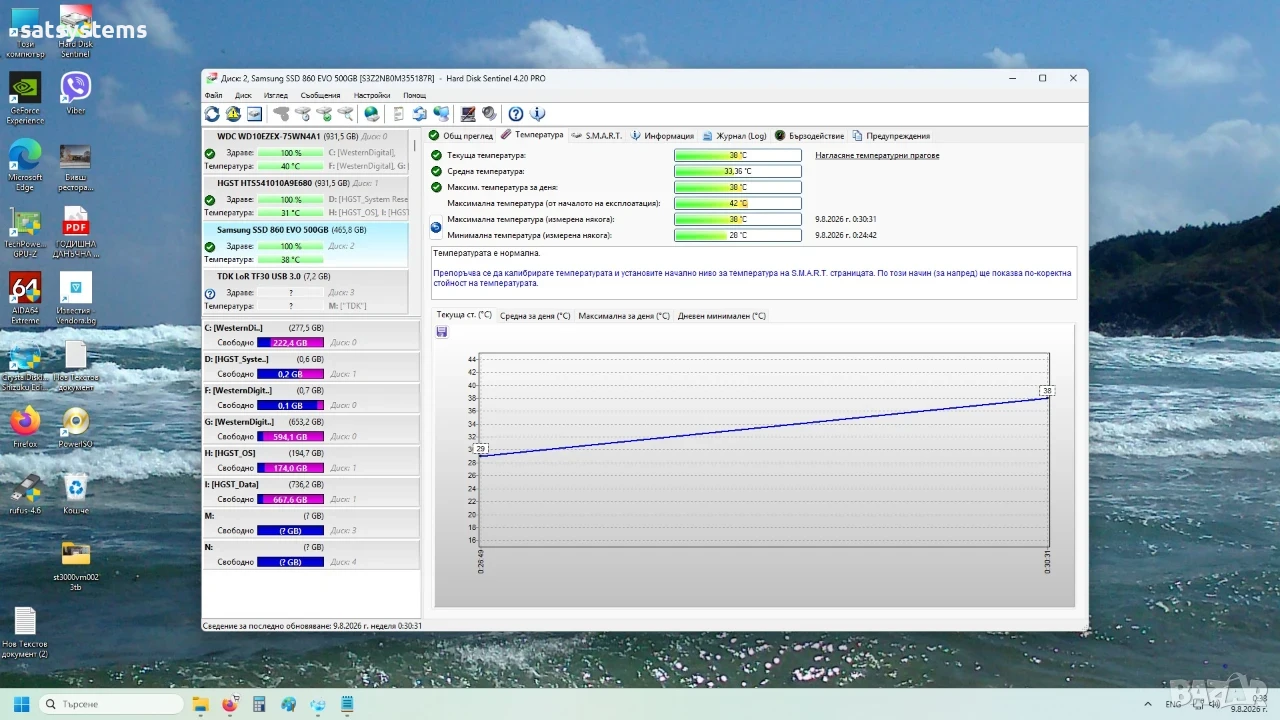Click in the taskbar search box Търсене
The width and height of the screenshot is (1280, 720).
[110, 704]
